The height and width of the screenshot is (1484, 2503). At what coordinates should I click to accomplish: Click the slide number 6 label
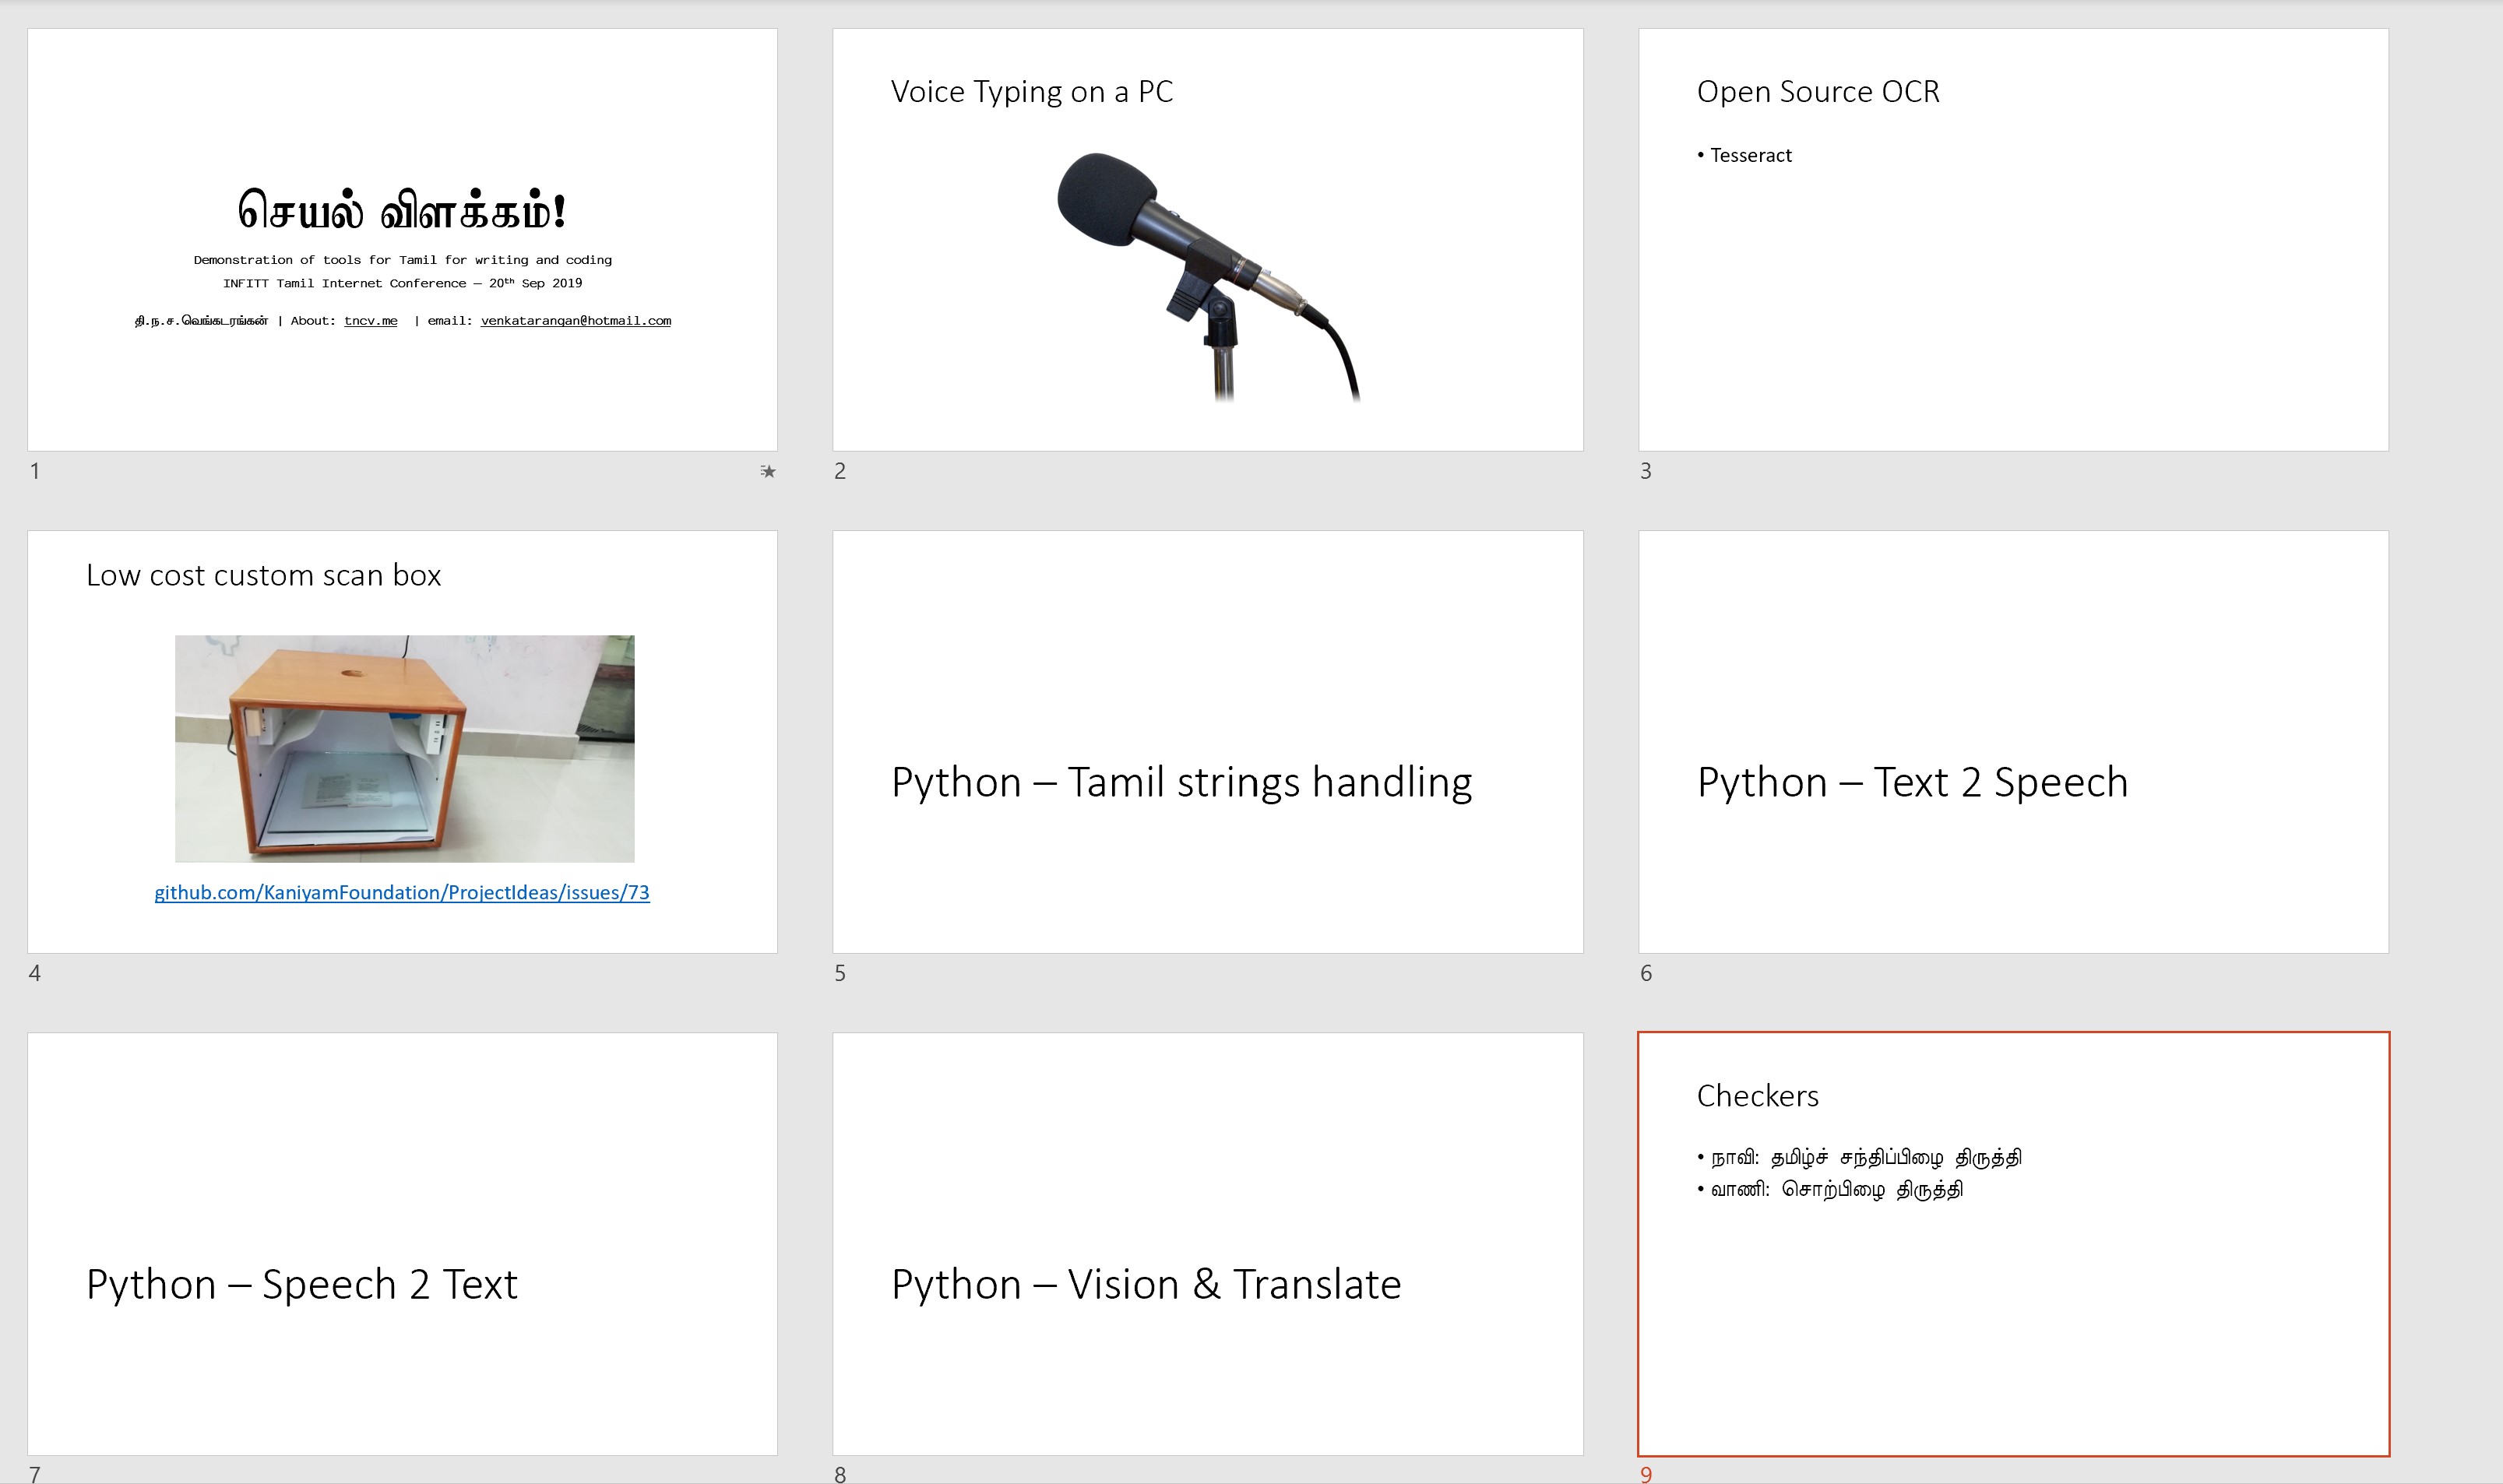(1645, 973)
